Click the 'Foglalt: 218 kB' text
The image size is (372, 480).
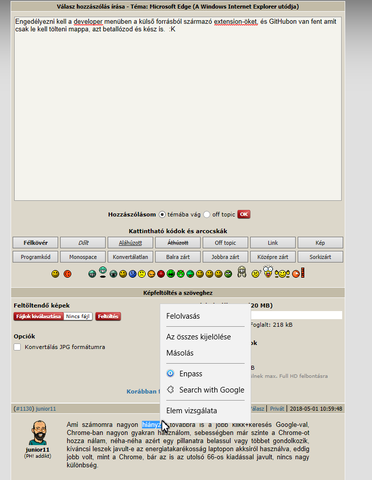[x=271, y=325]
